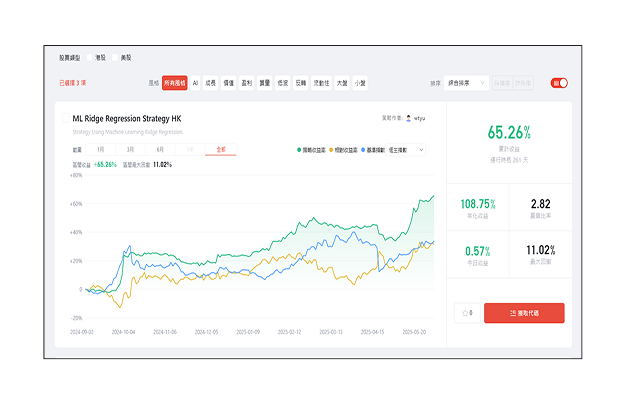Select the 美股 stock type option
The height and width of the screenshot is (403, 625).
[x=126, y=58]
